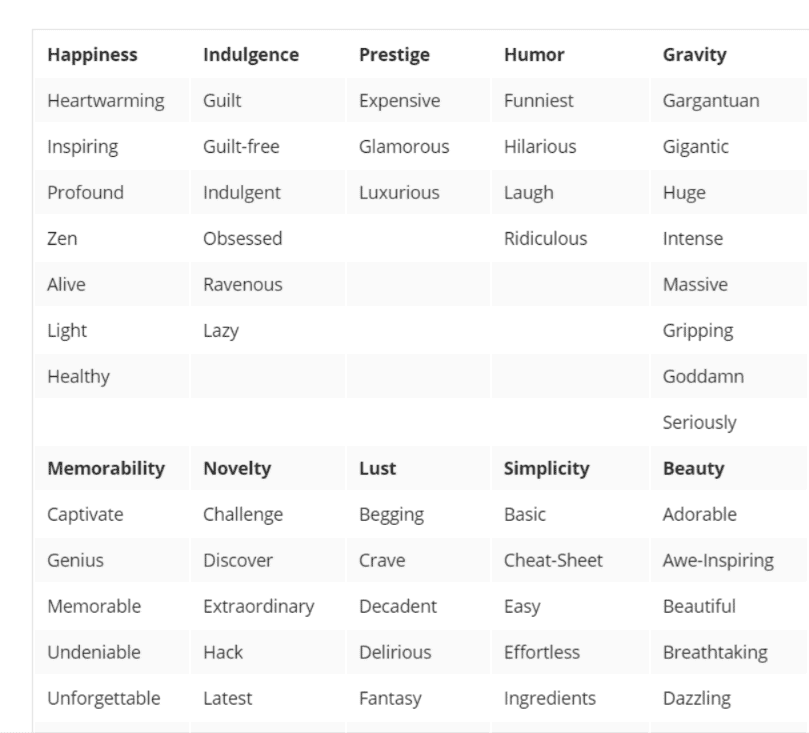Select the word Ridiculous
This screenshot has height=733, width=809.
(545, 238)
